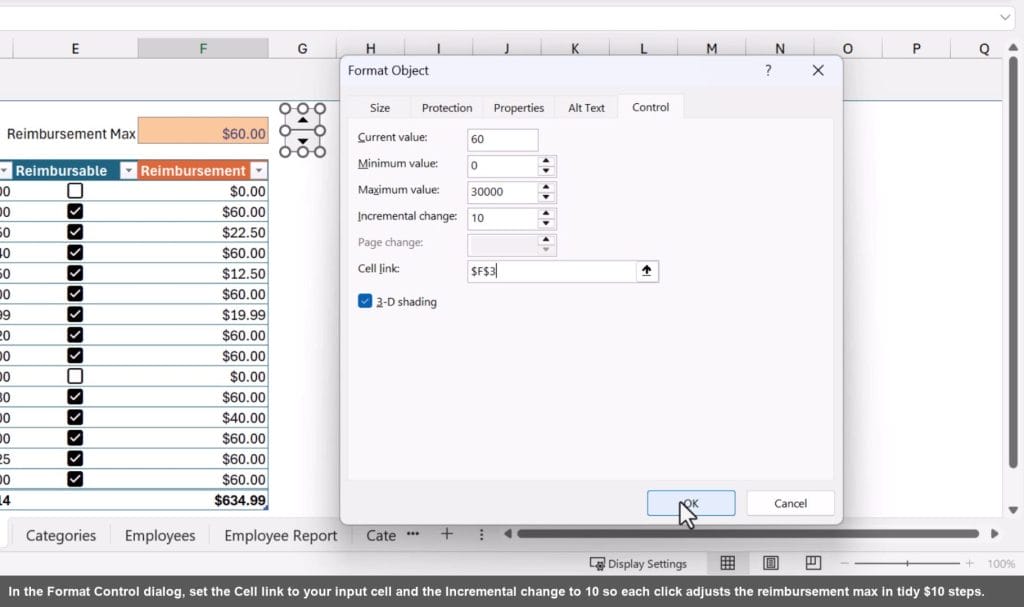Viewport: 1024px width, 607px height.
Task: Open Display Settings in status bar
Action: (638, 563)
